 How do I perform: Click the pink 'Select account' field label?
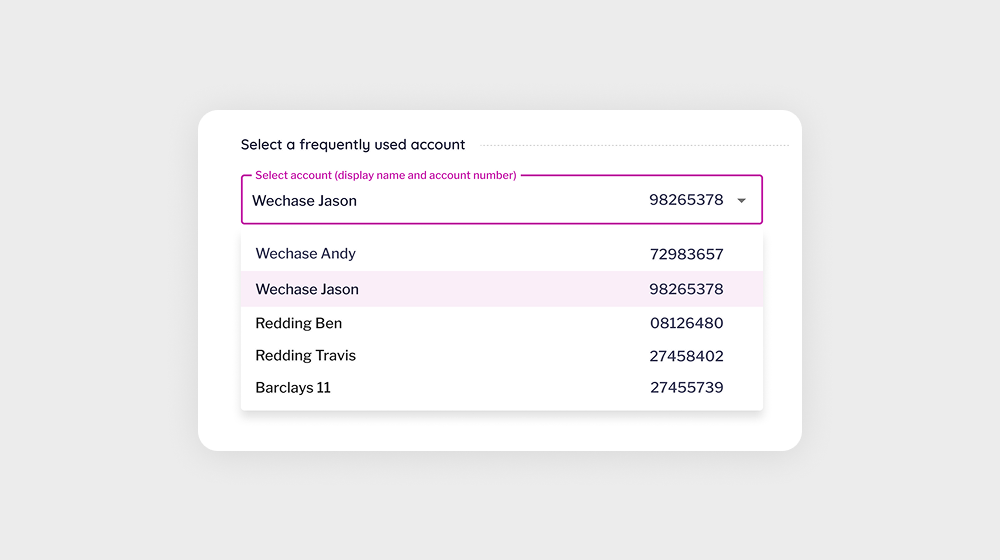click(x=385, y=175)
